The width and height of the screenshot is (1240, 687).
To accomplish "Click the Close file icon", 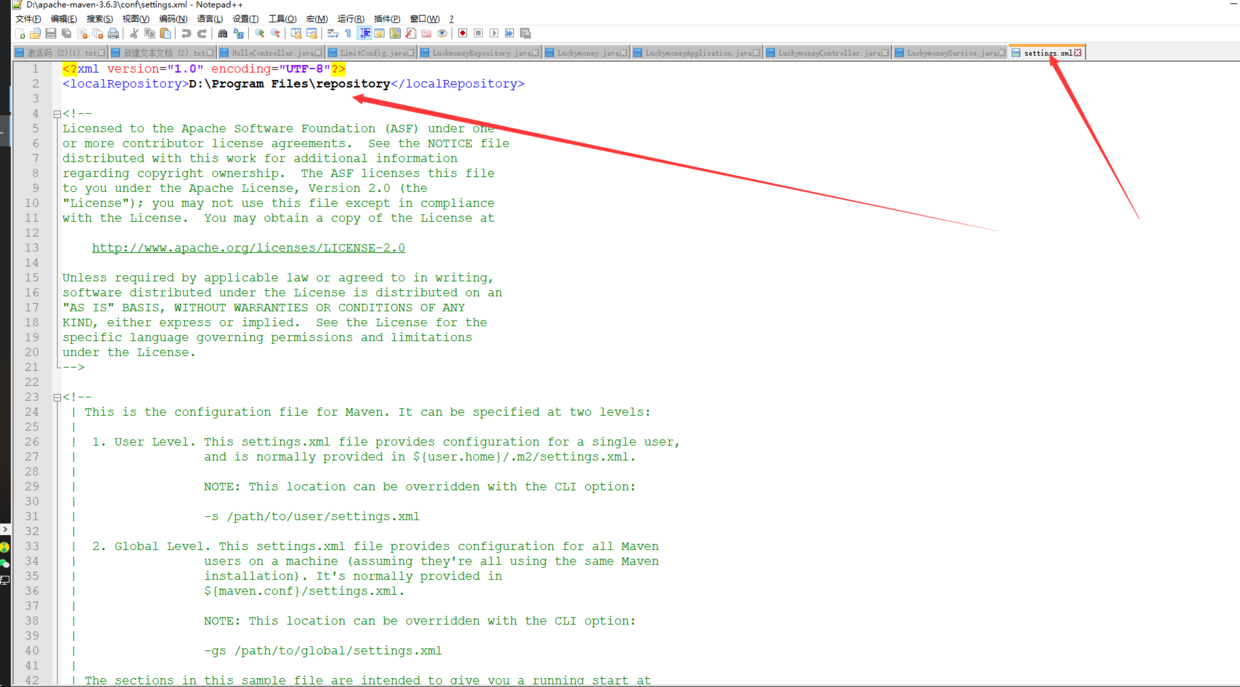I will tap(82, 33).
